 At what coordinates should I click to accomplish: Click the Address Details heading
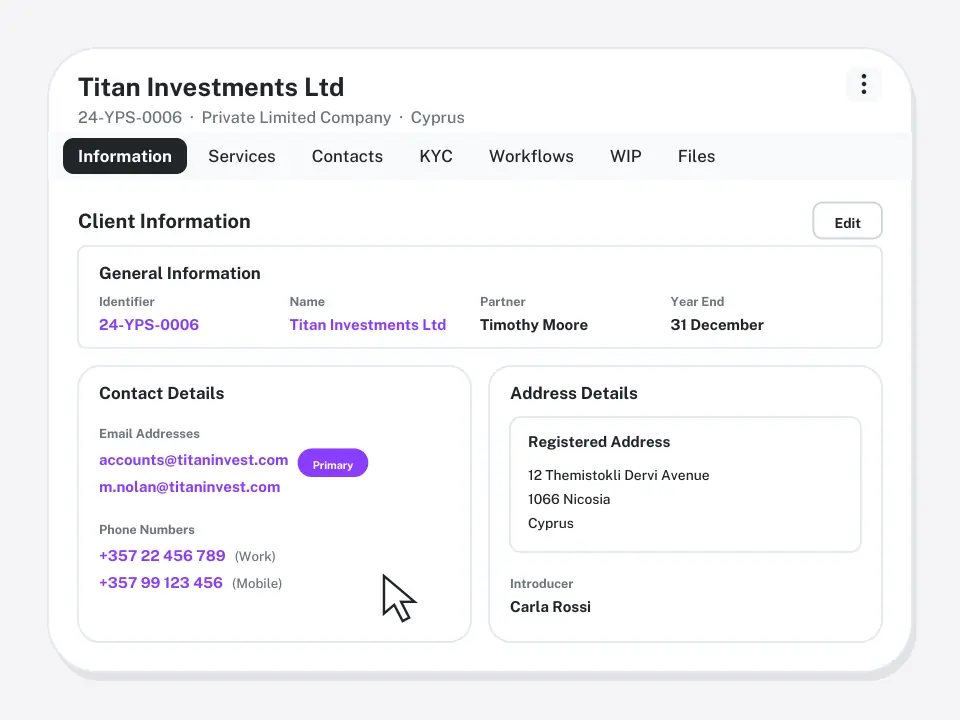(574, 393)
